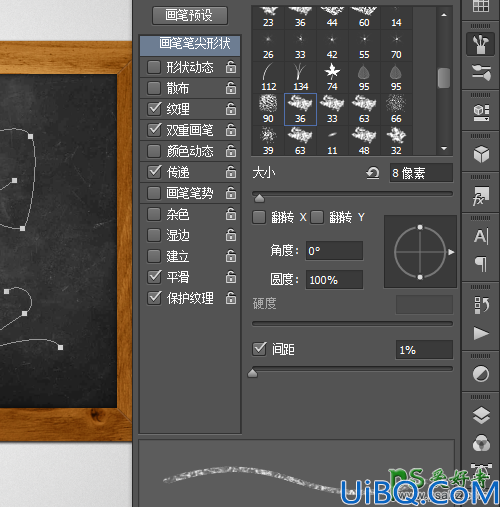Enable the 翻转 Y checkbox
Image resolution: width=500 pixels, height=507 pixels.
tap(317, 217)
